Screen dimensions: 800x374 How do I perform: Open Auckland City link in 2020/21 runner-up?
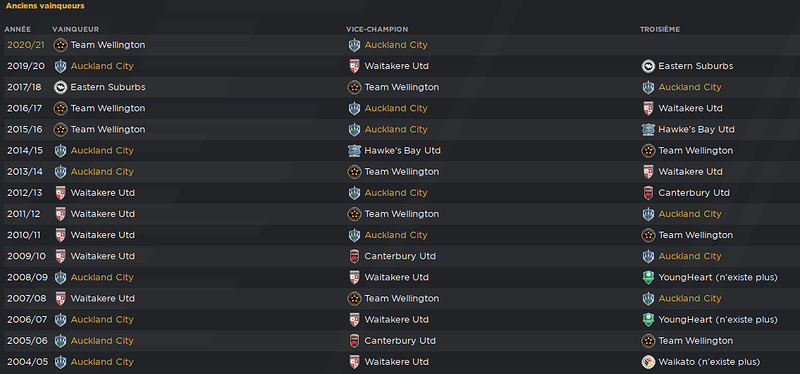(396, 45)
